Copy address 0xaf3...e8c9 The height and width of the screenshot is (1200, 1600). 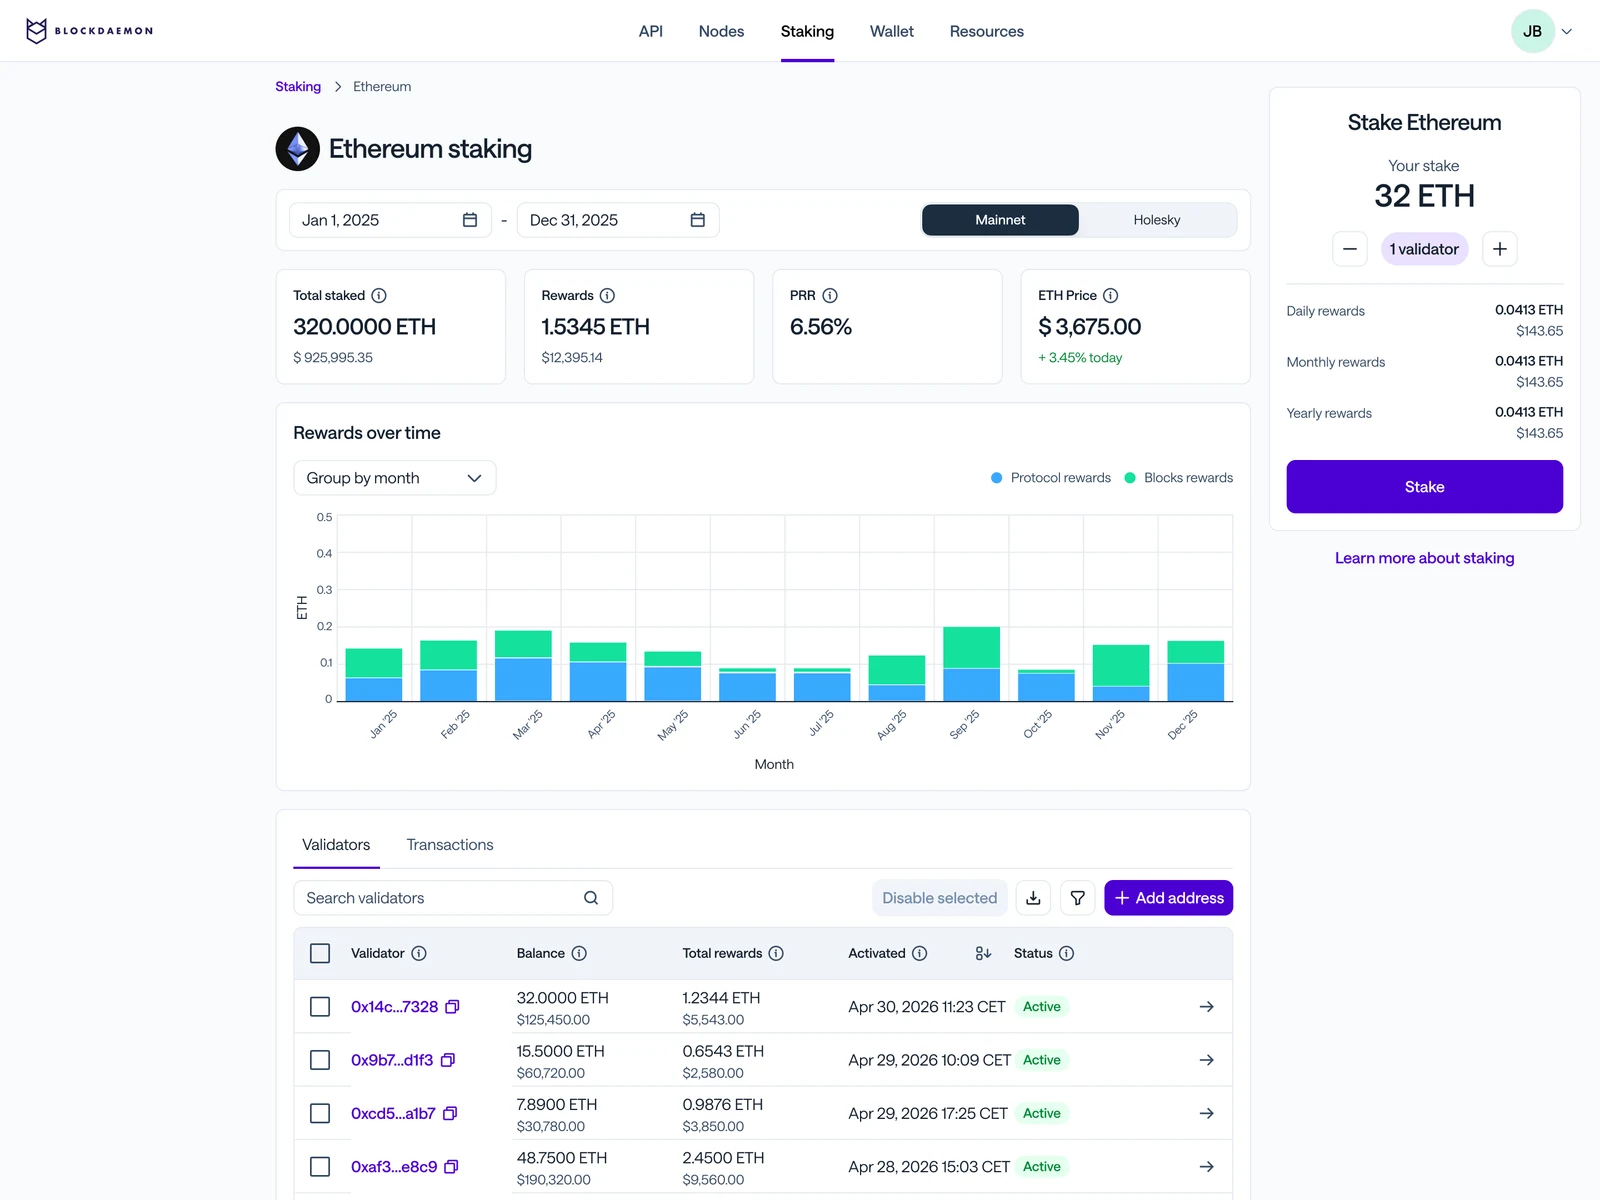click(x=451, y=1167)
